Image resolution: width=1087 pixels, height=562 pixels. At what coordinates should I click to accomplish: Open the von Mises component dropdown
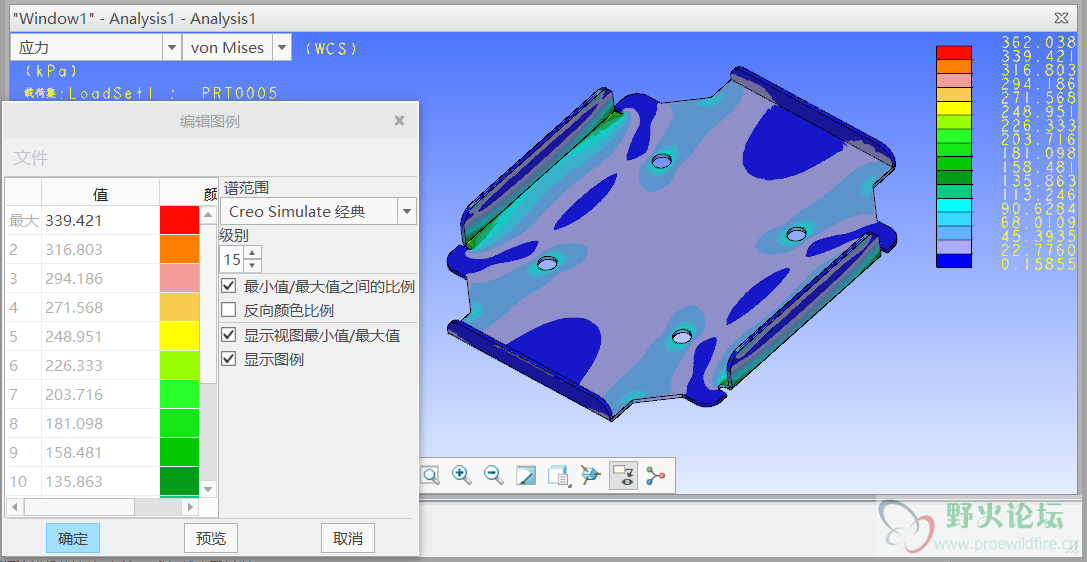(x=281, y=48)
